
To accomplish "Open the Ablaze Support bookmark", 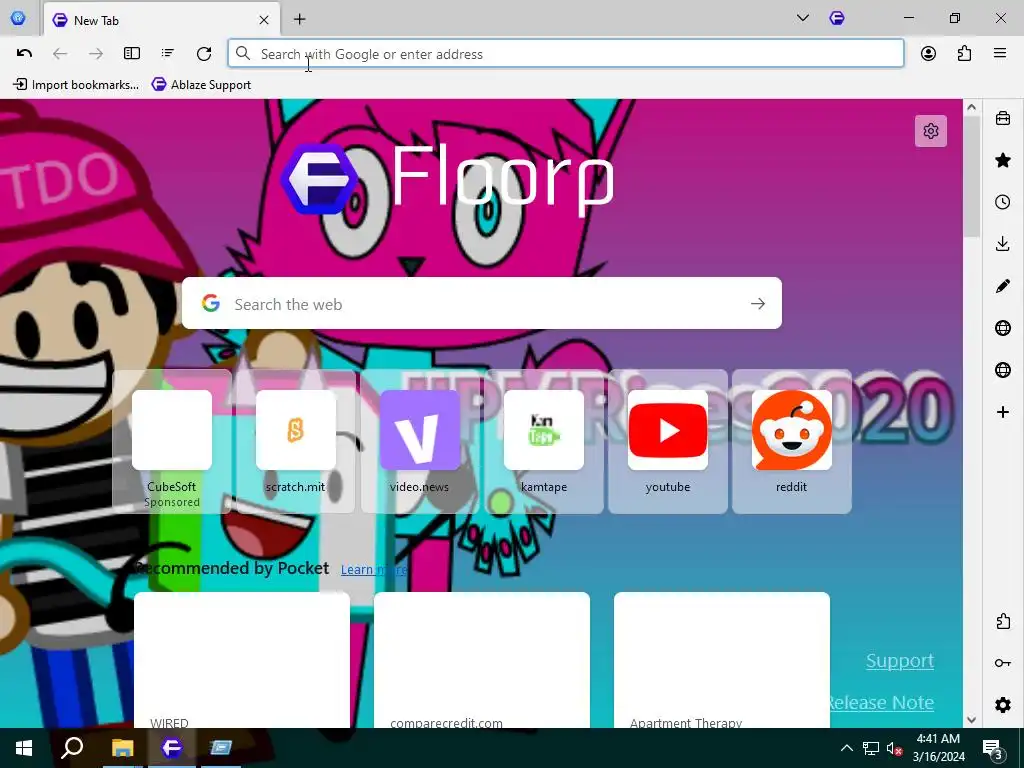I will click(x=201, y=84).
